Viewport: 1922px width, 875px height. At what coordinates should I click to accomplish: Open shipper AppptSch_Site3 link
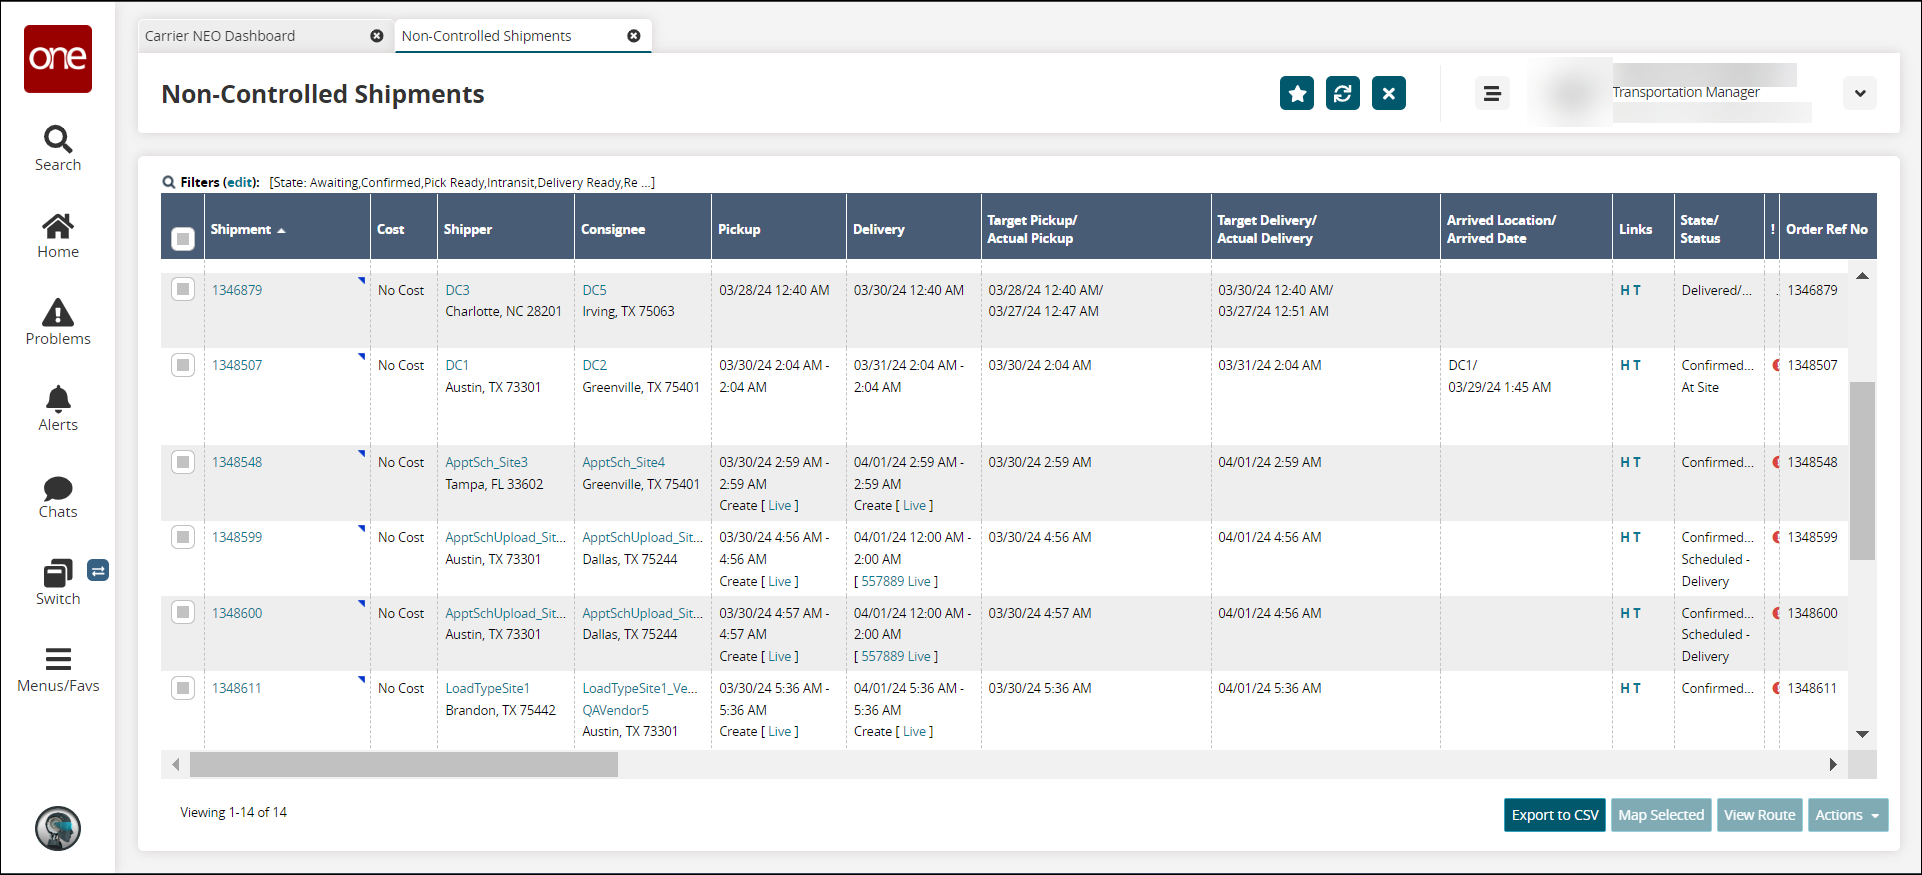tap(487, 462)
